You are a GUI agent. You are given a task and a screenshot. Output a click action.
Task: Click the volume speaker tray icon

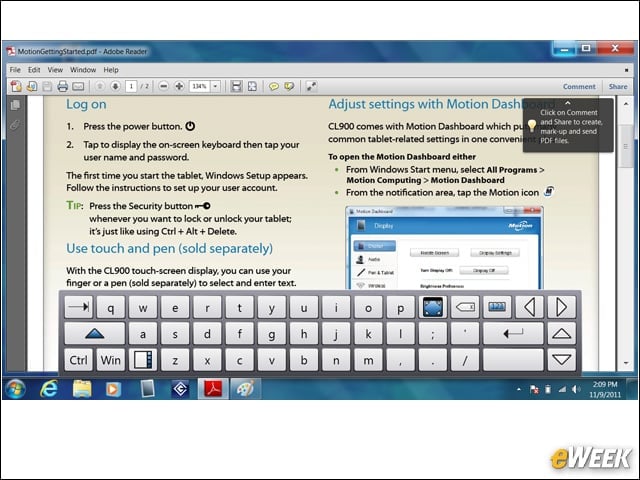576,389
